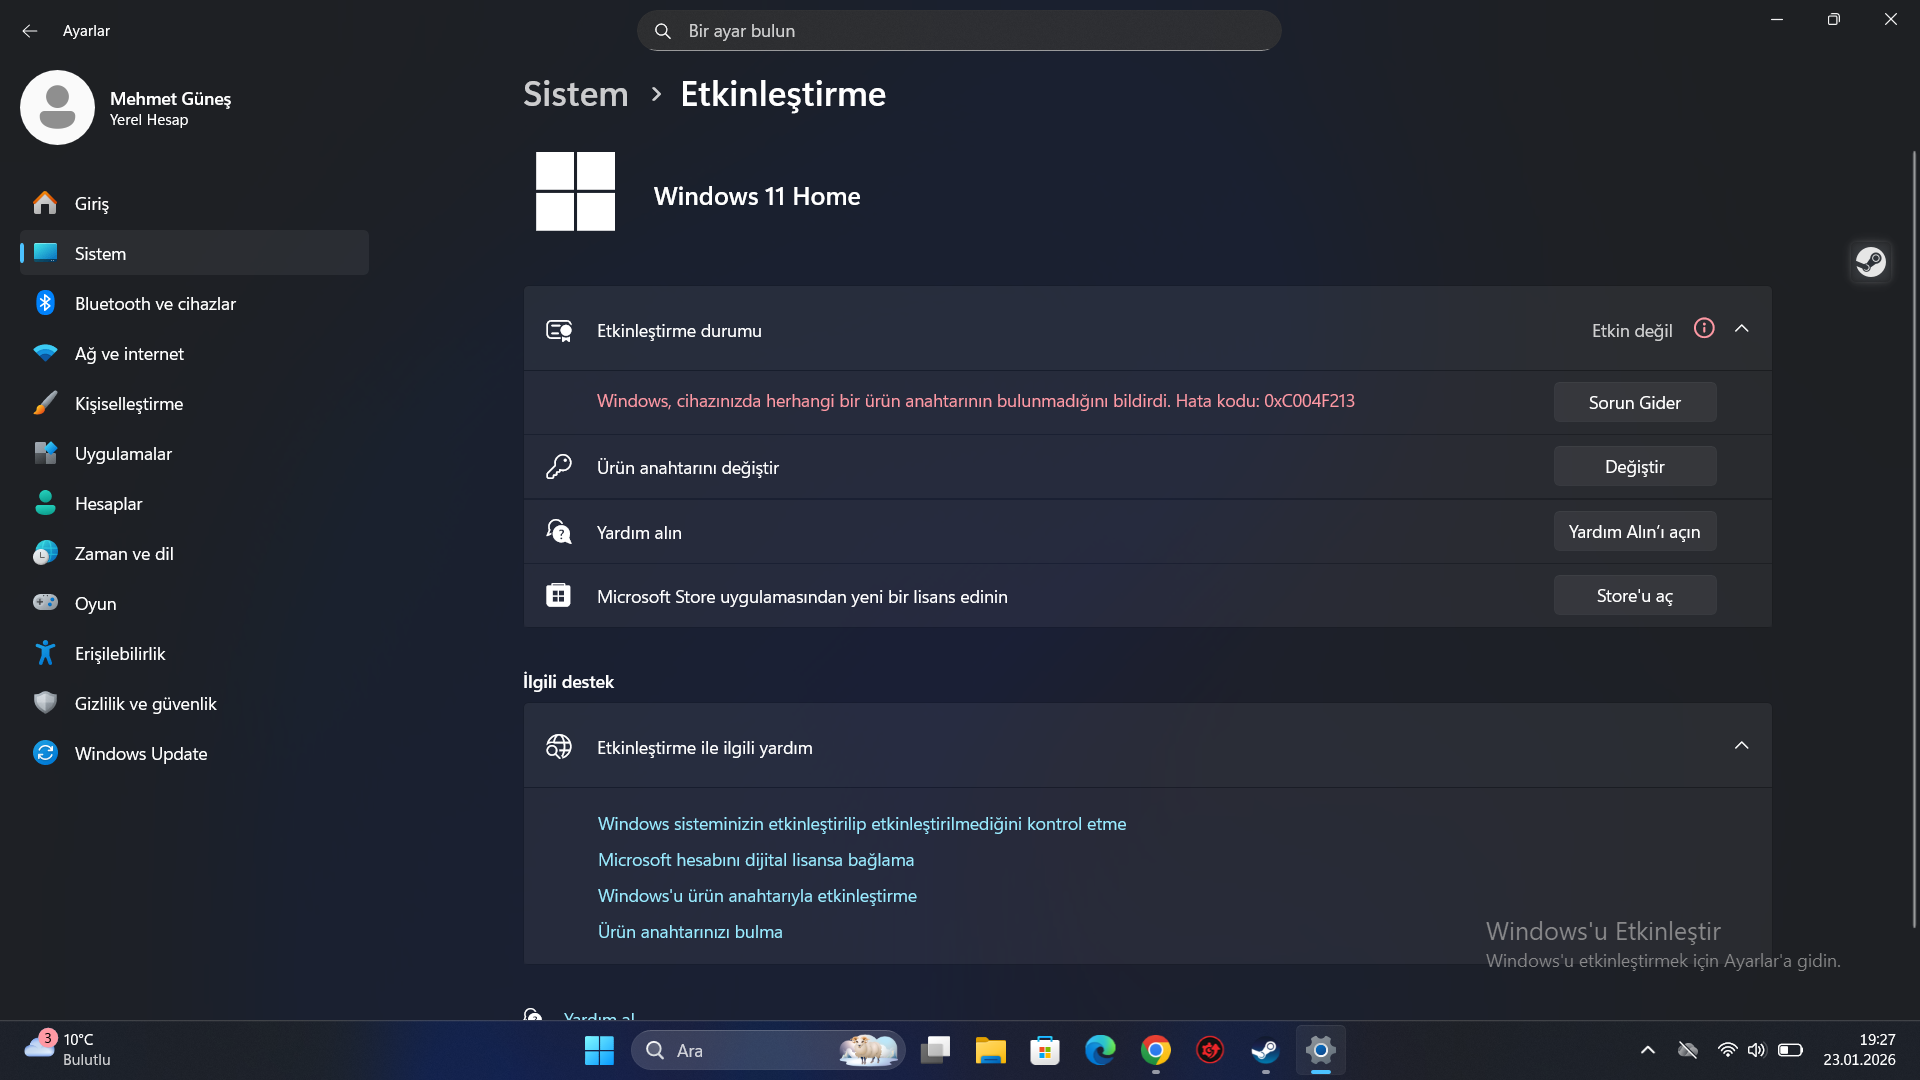The height and width of the screenshot is (1080, 1920).
Task: Click the Store'u aç button
Action: click(1635, 595)
